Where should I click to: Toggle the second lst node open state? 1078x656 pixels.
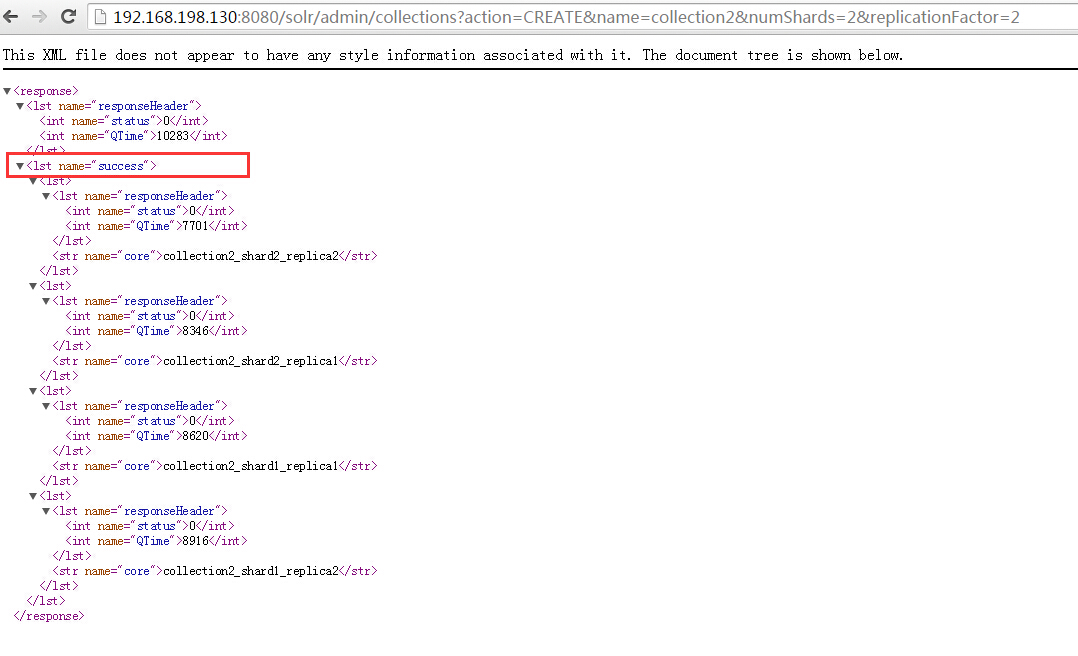pos(32,285)
